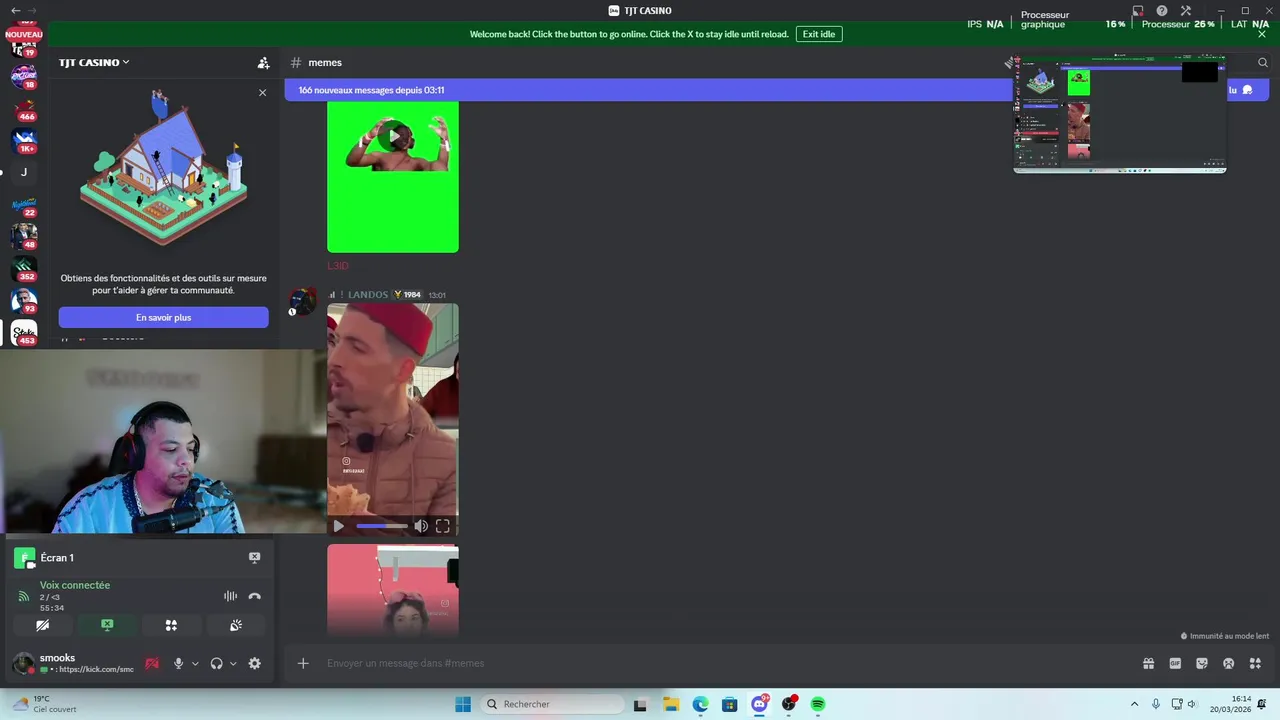Open the pink video thumbnail below
Viewport: 1280px width, 720px height.
(393, 590)
